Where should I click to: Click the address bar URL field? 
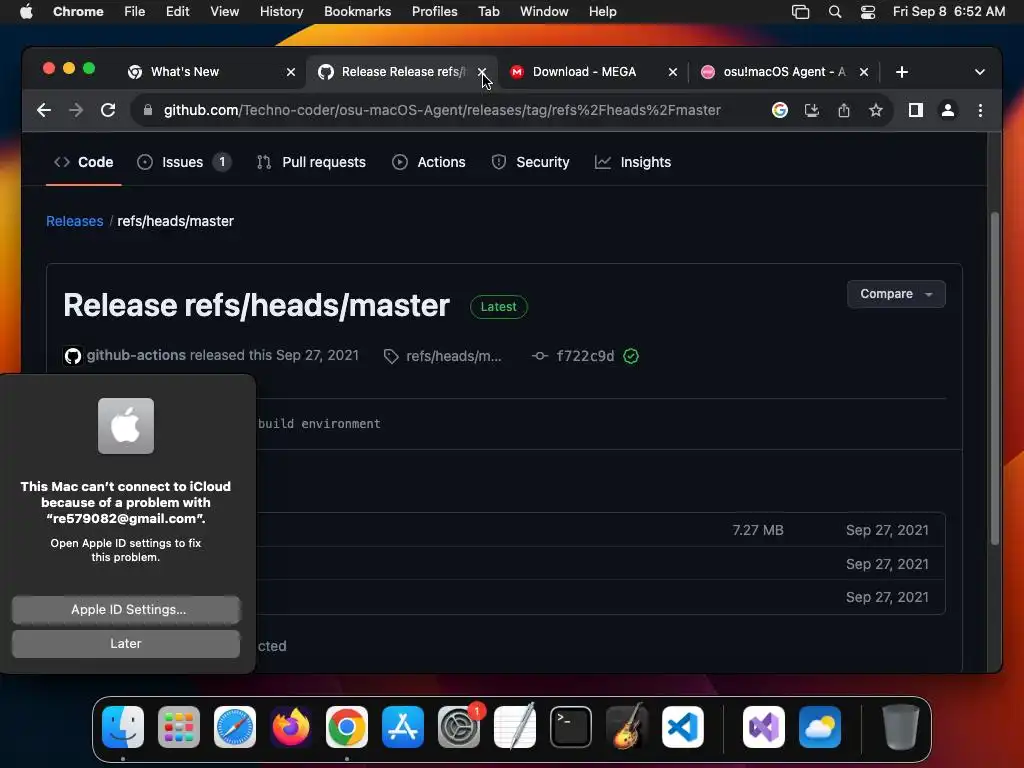click(442, 110)
